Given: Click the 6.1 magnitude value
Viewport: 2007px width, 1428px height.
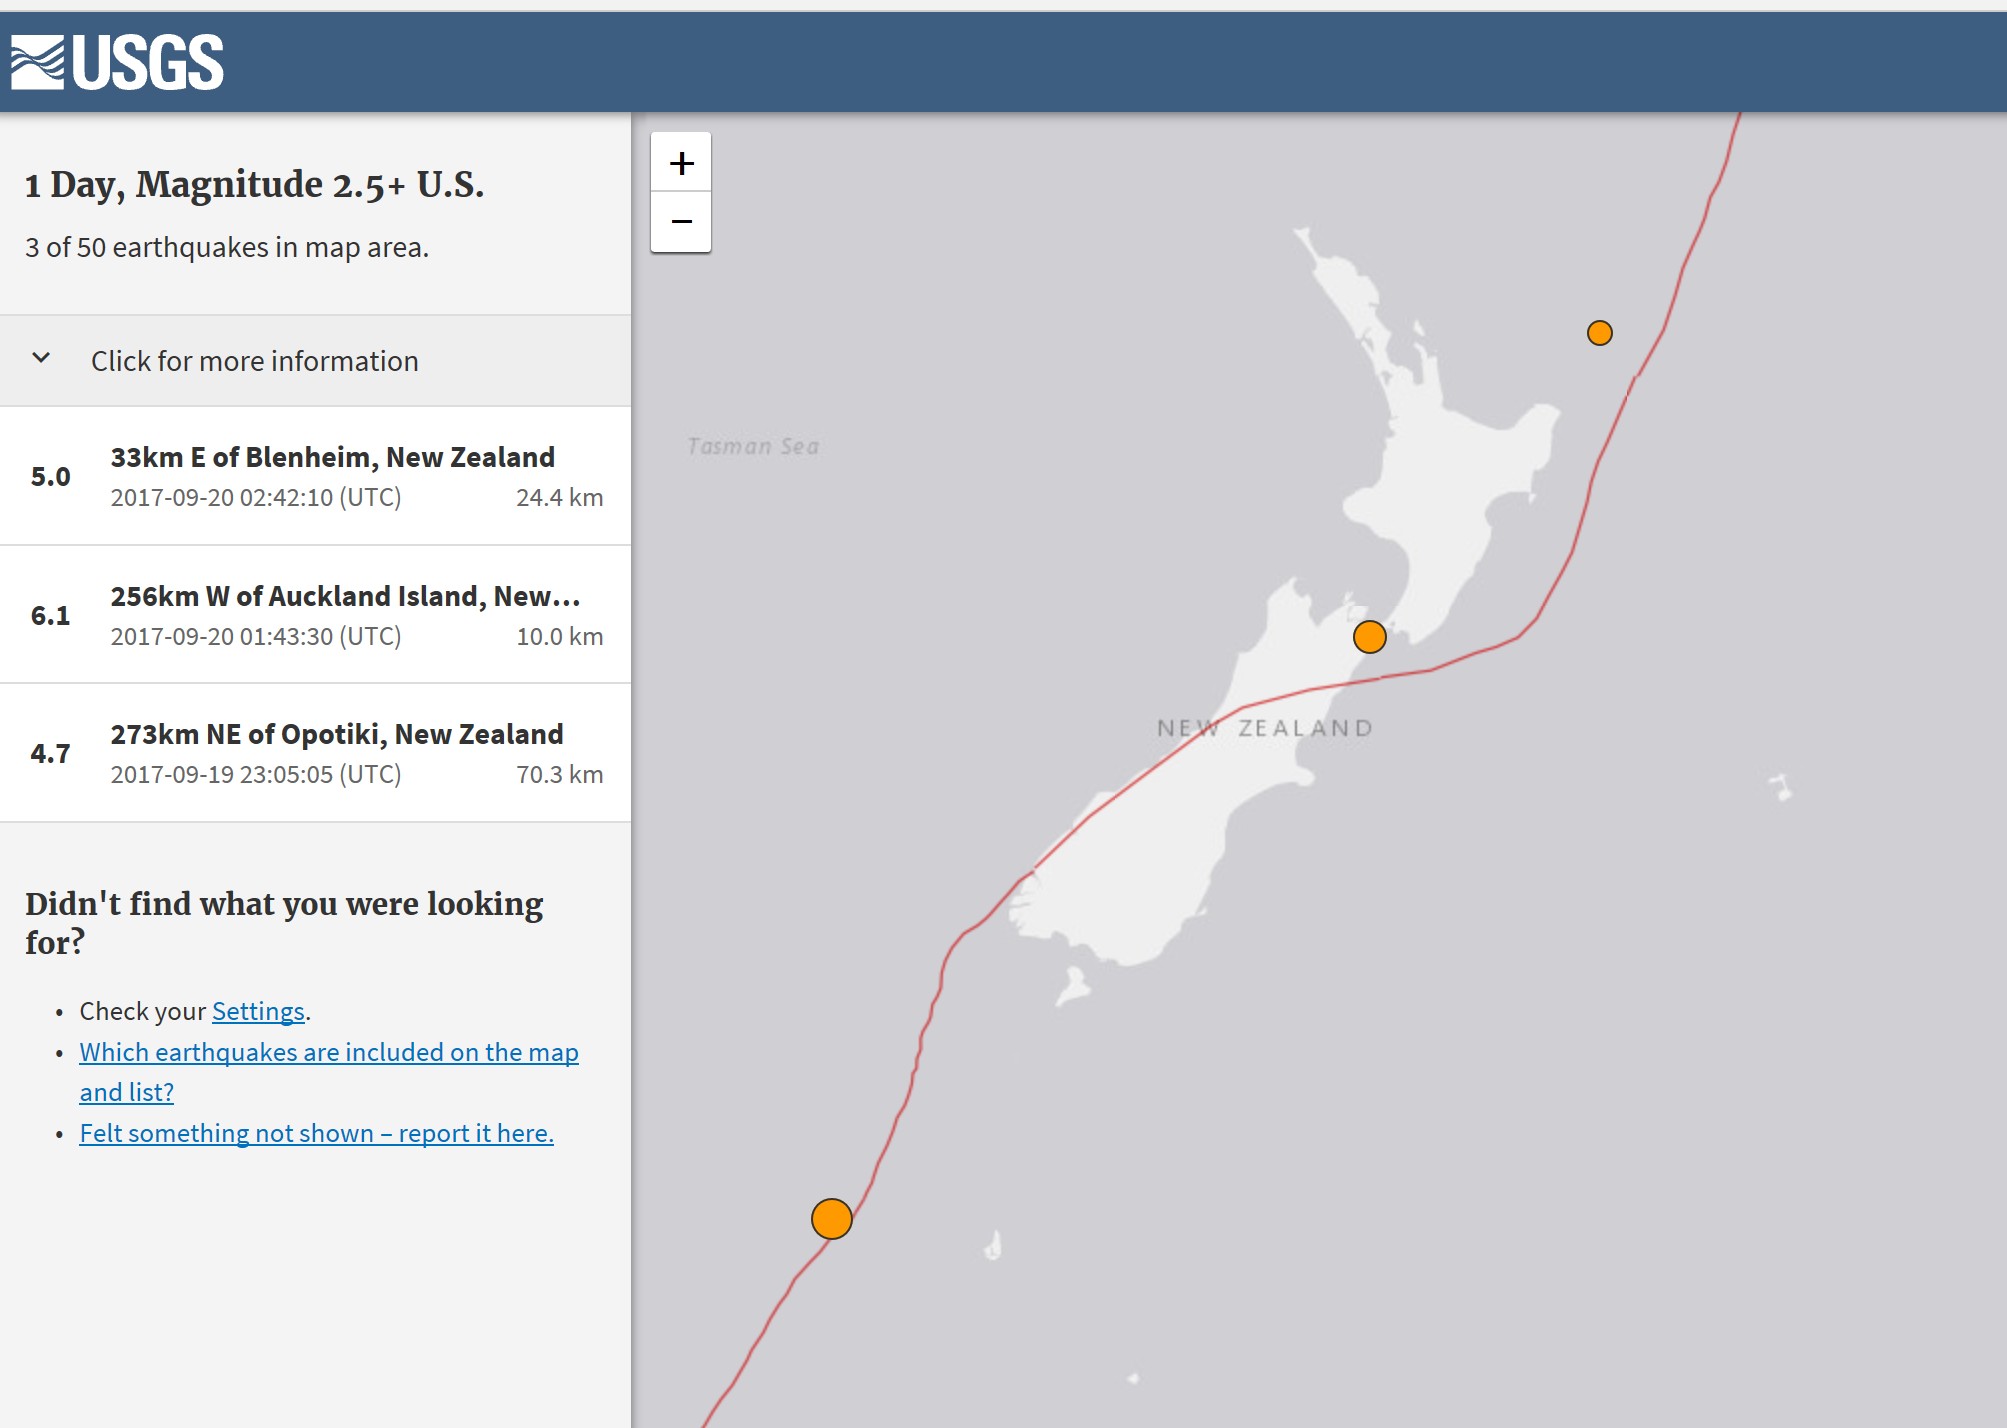Looking at the screenshot, I should coord(50,615).
